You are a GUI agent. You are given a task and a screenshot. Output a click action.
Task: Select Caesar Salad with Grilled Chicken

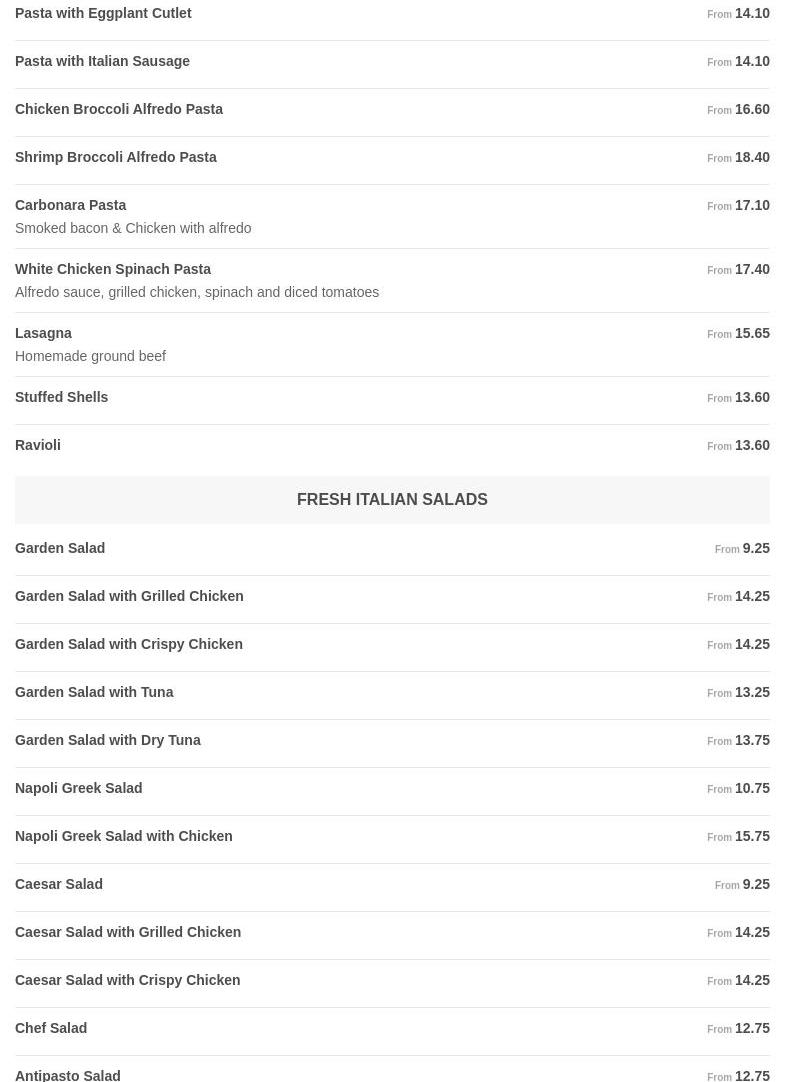[128, 933]
